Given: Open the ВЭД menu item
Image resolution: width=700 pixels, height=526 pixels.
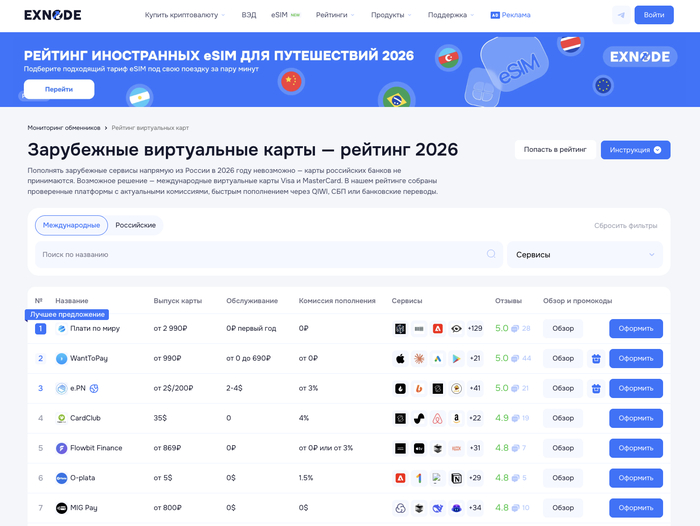Looking at the screenshot, I should point(249,15).
